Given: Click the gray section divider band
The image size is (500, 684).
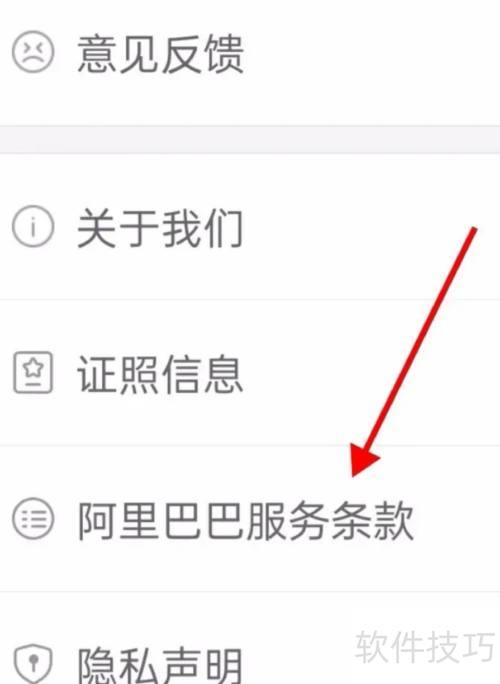Looking at the screenshot, I should (250, 140).
